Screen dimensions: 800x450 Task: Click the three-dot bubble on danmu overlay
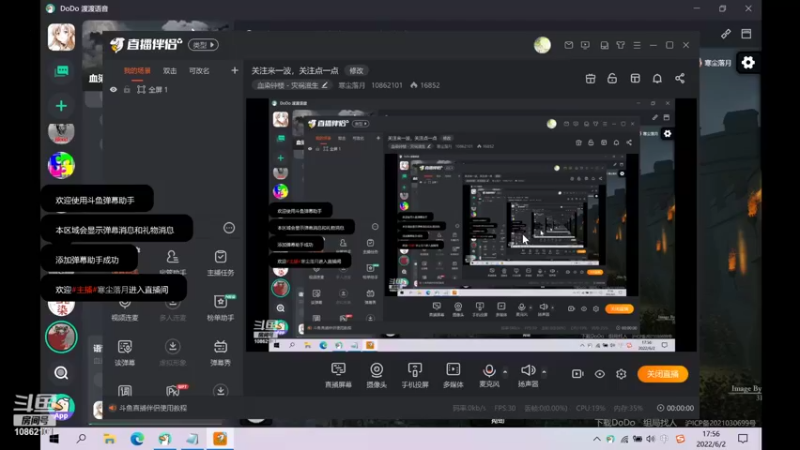[x=229, y=228]
